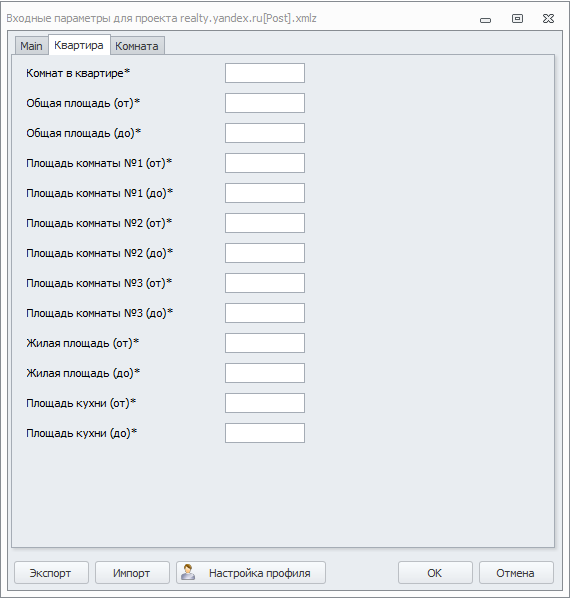The width and height of the screenshot is (571, 599).
Task: Maximize the input parameters window
Action: coord(517,18)
